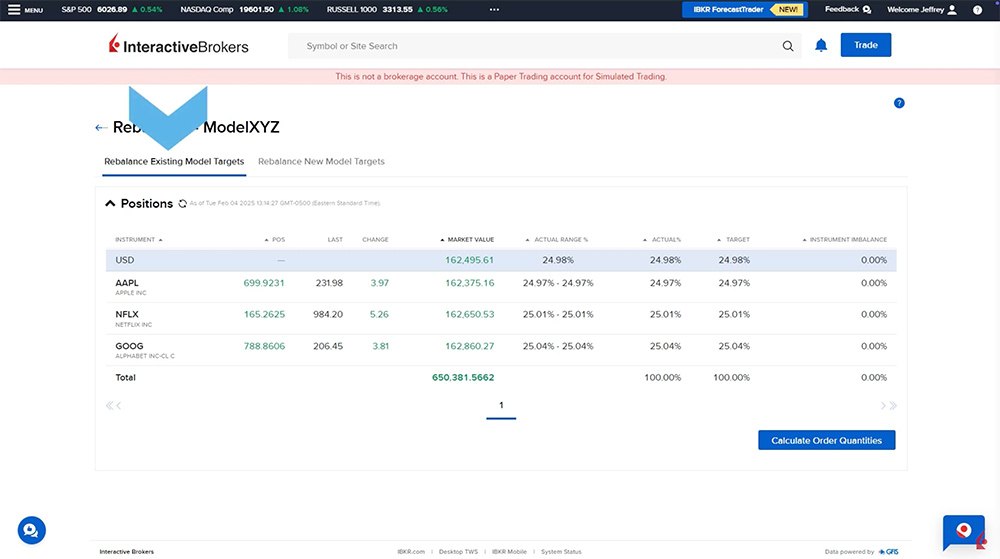Open the chat bubble icon at bottom left
This screenshot has width=1000, height=559.
coord(31,530)
